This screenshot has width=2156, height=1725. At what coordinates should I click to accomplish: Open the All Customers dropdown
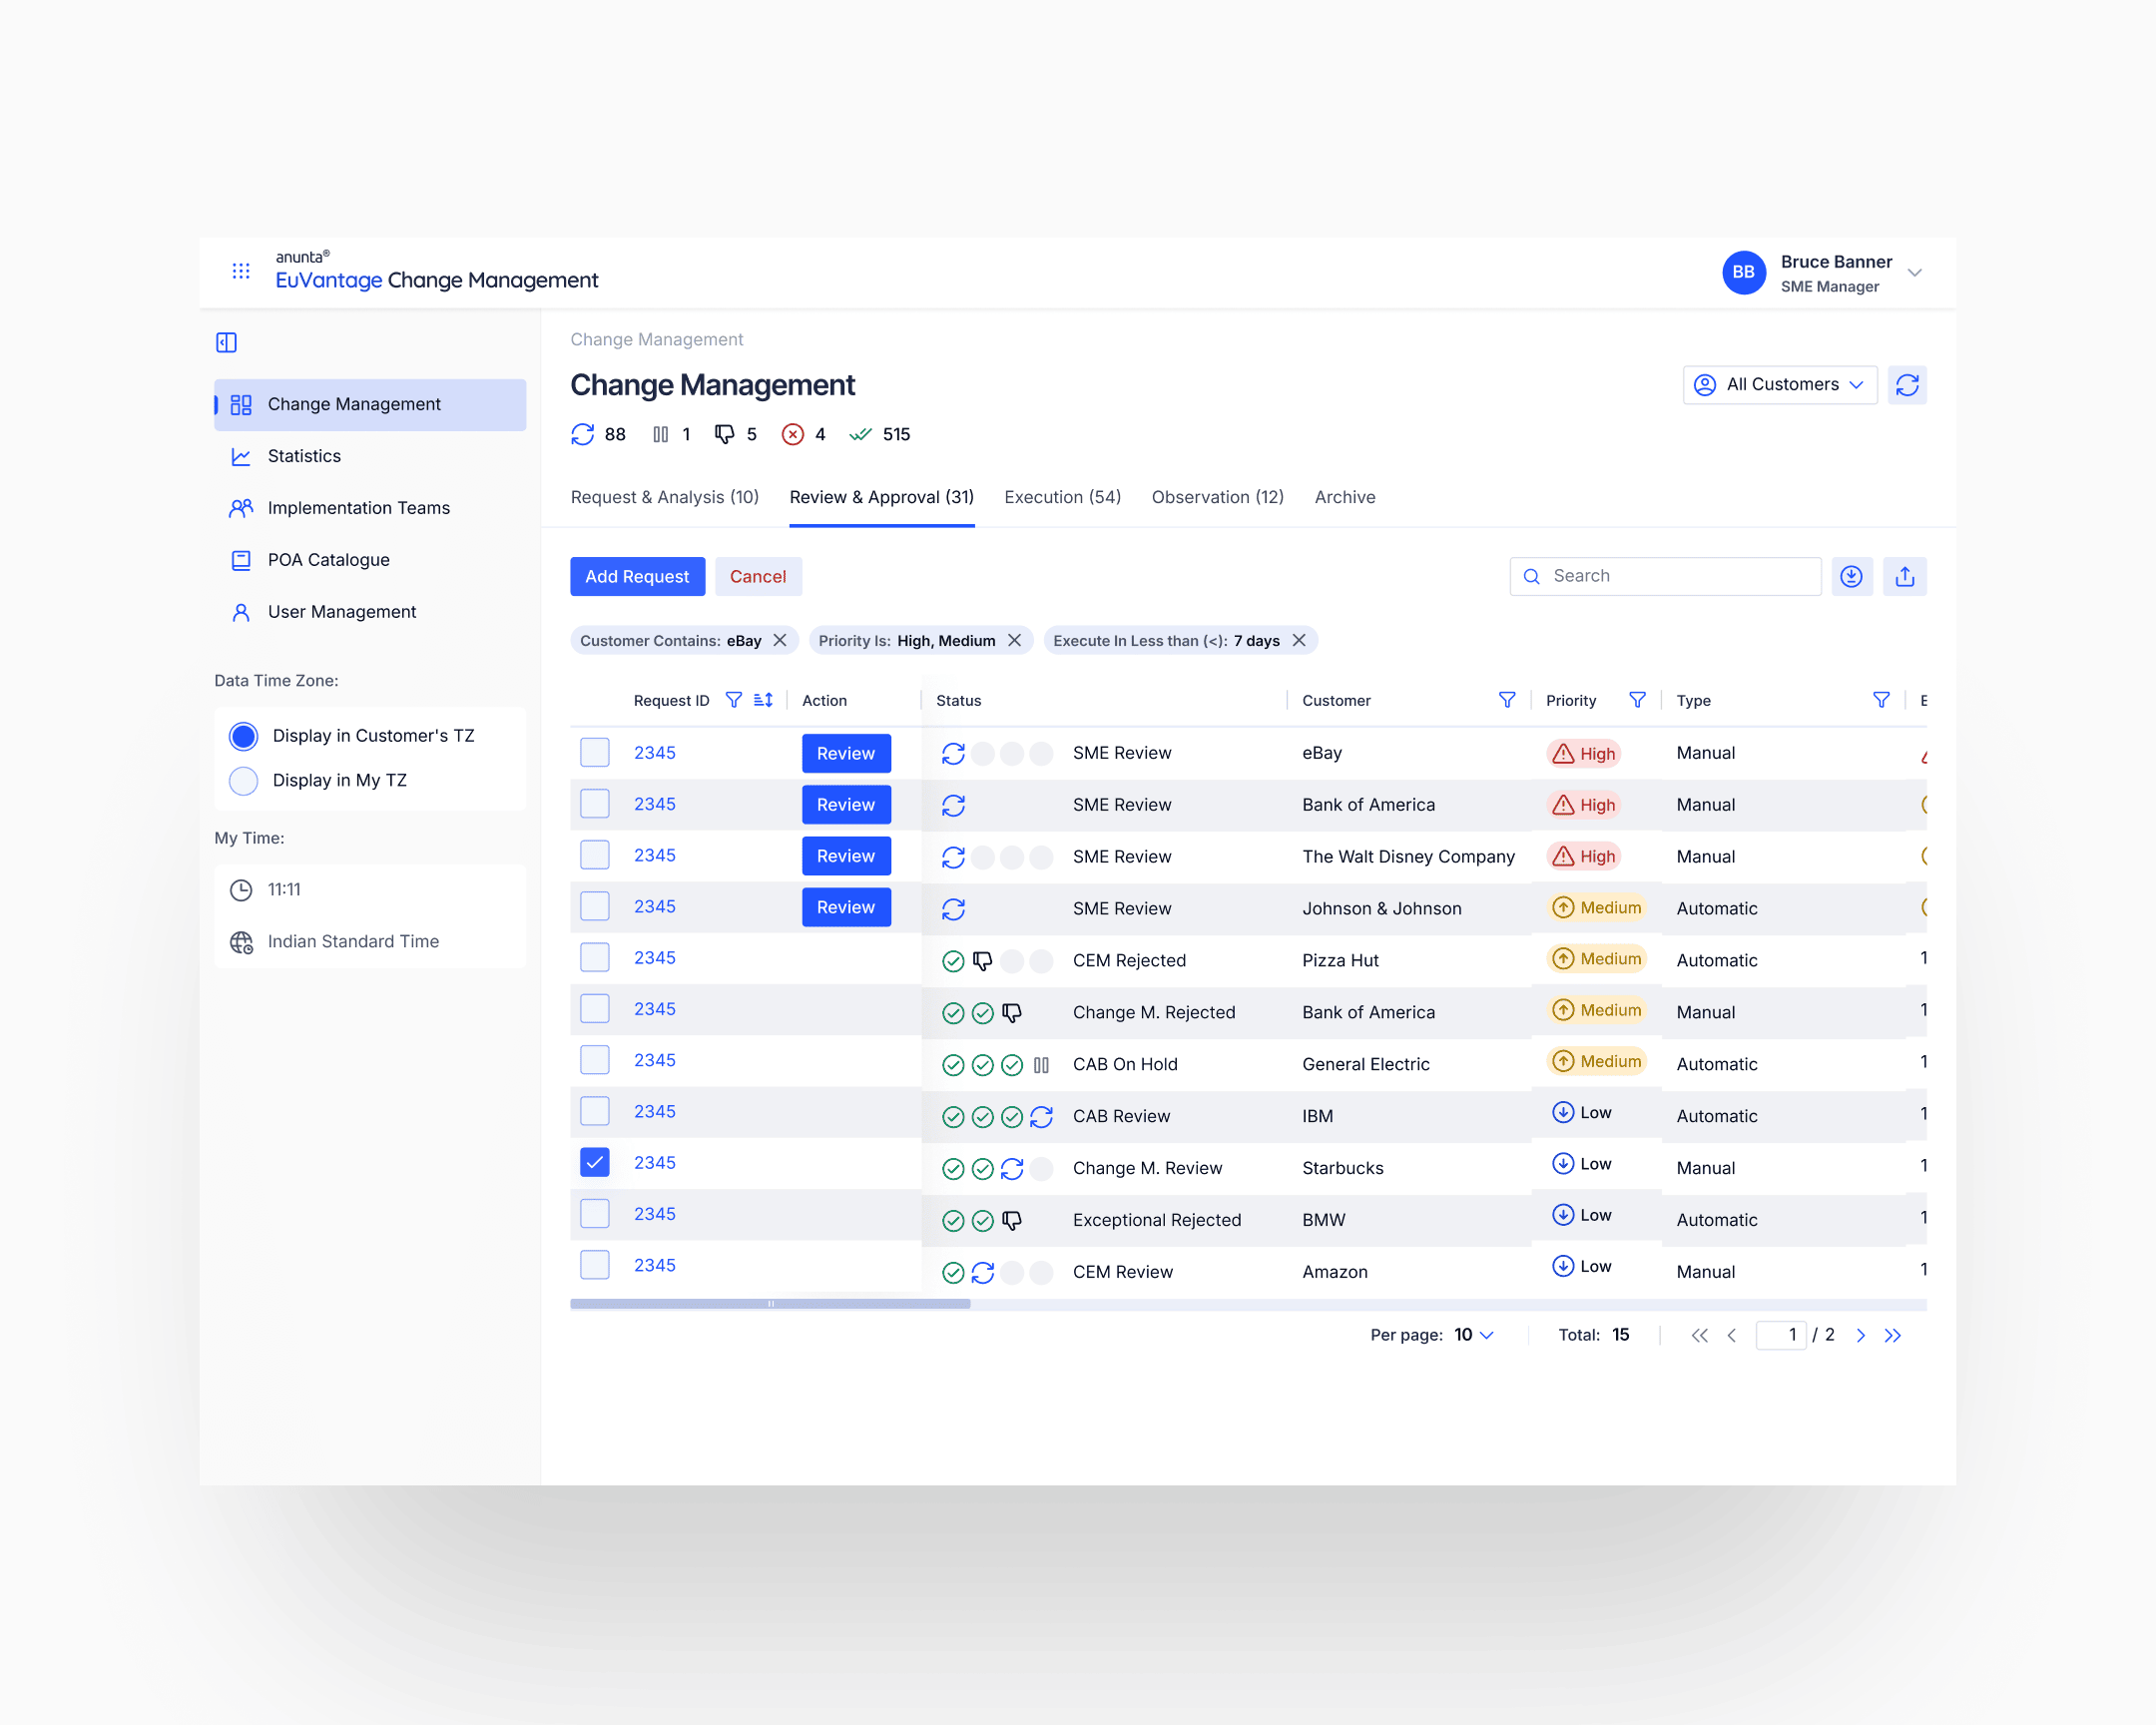1780,384
